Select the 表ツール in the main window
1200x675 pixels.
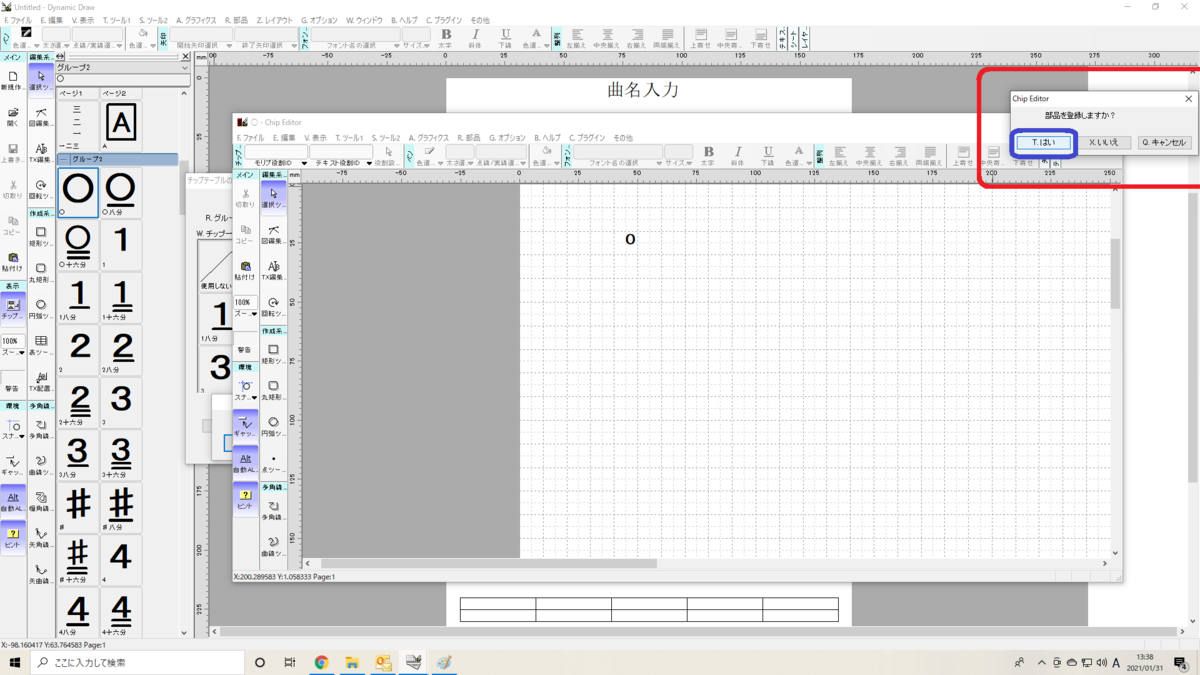[x=41, y=344]
